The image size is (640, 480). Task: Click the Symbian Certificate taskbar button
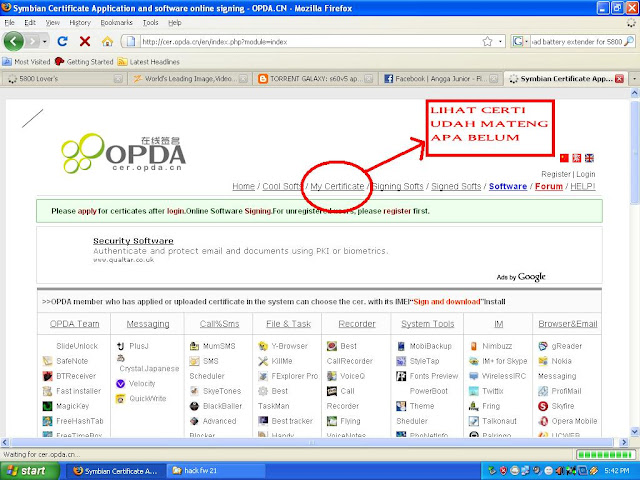click(x=116, y=471)
